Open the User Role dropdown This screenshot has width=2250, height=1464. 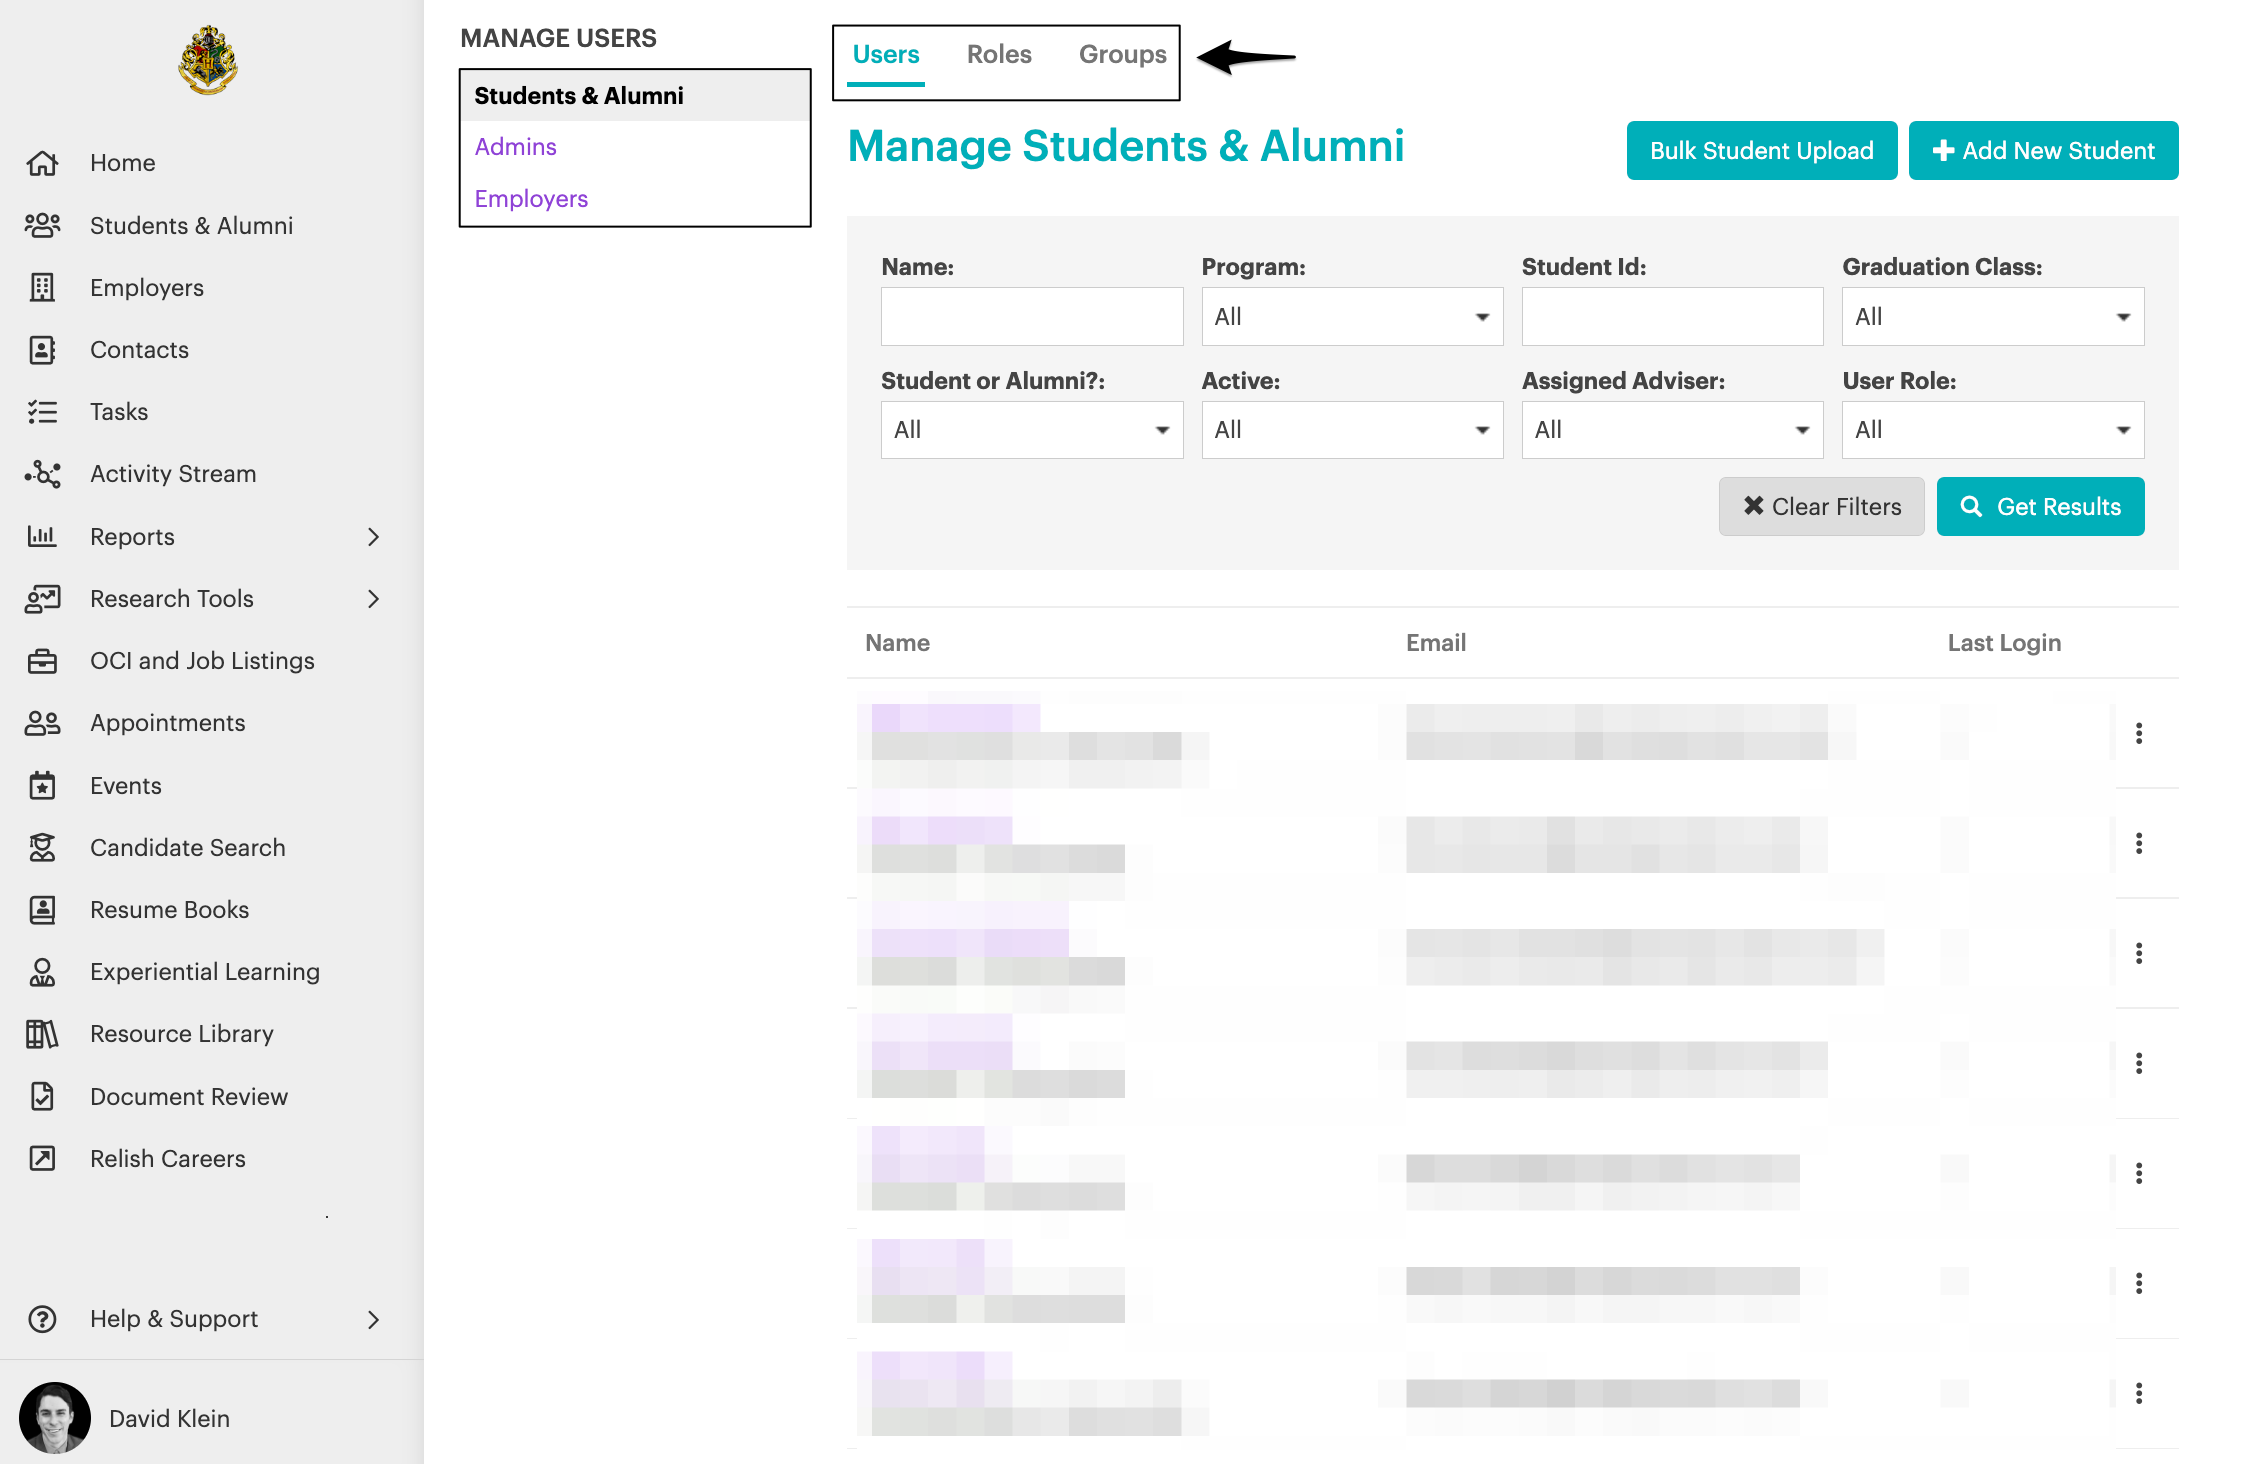[x=1993, y=430]
